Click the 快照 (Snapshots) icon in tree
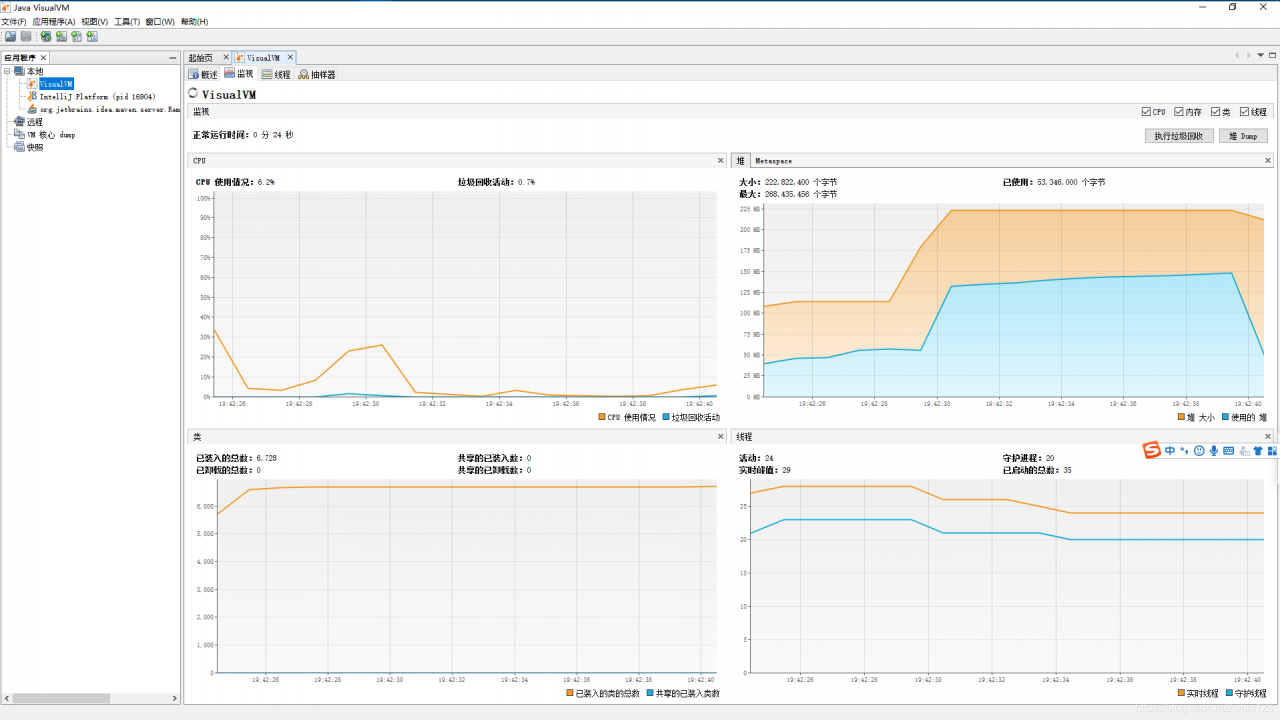 [19, 147]
